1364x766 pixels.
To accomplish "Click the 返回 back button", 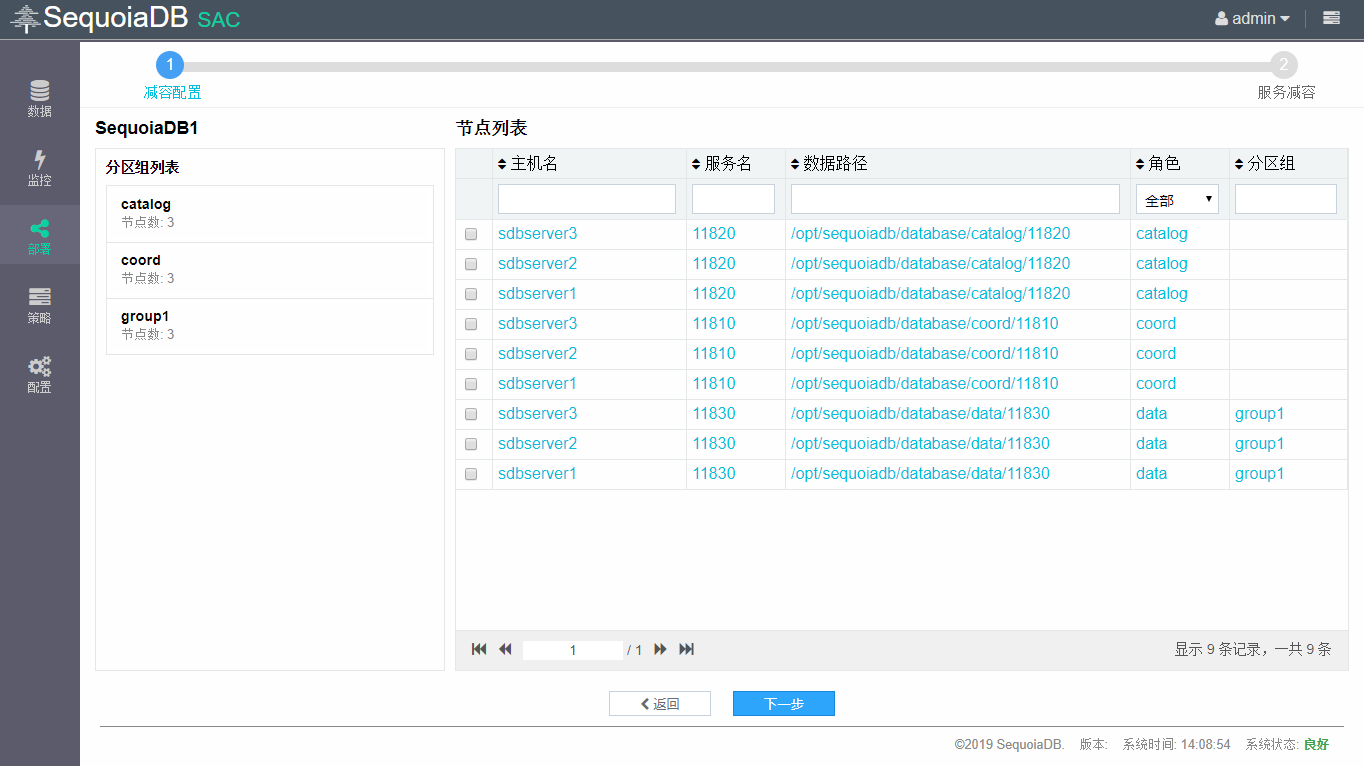I will 660,704.
